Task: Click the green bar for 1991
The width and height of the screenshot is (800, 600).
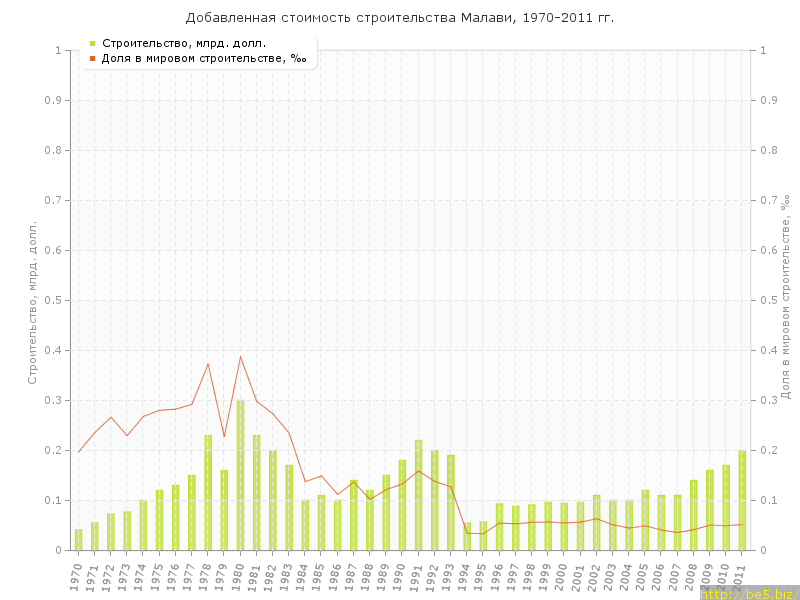Action: tap(418, 495)
